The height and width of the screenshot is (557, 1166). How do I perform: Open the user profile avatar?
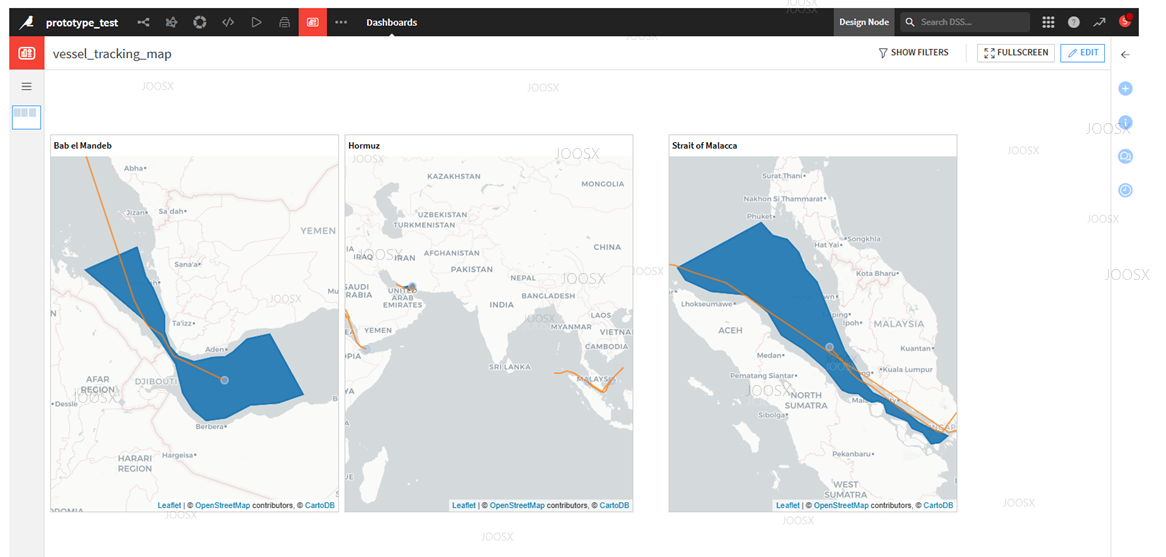[x=1125, y=22]
